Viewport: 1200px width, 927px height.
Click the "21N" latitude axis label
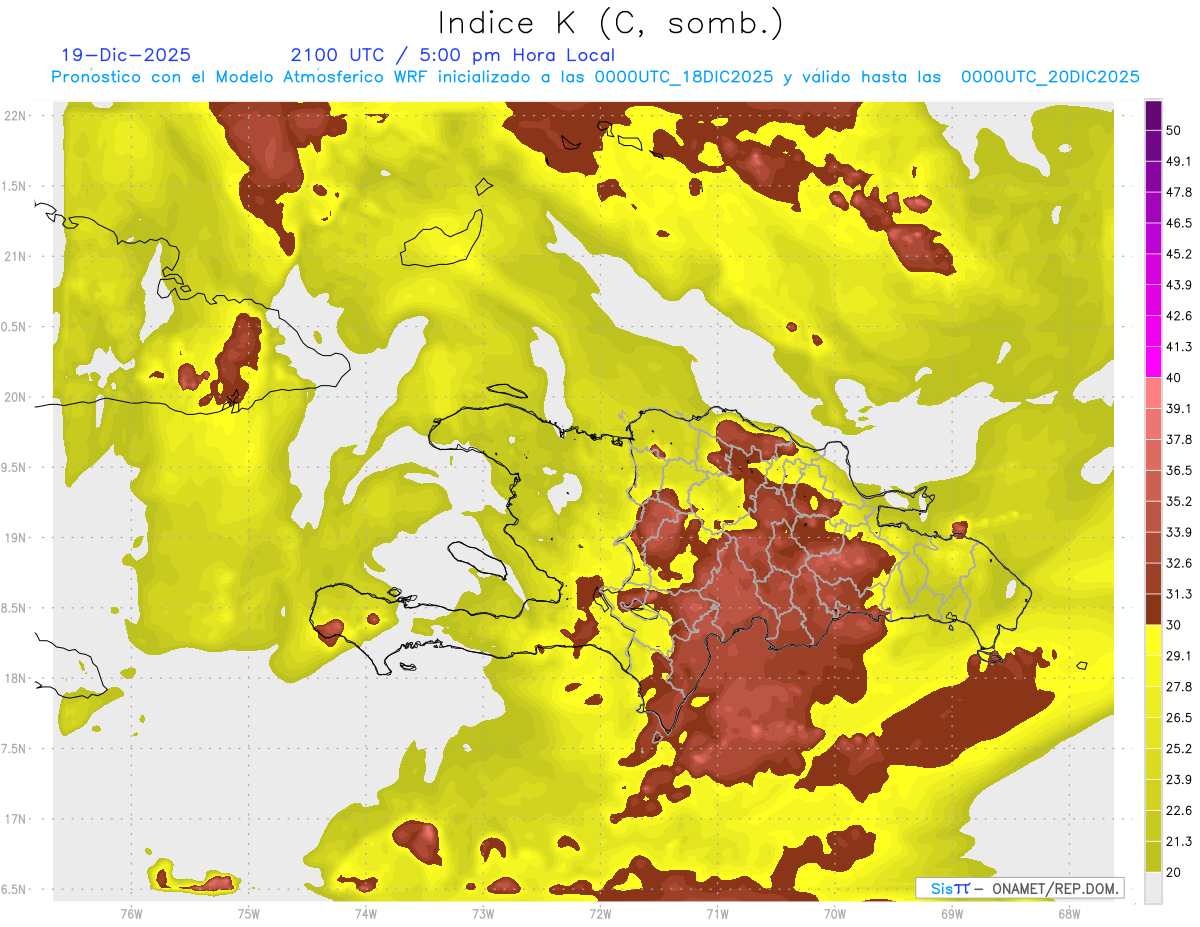[x=16, y=256]
